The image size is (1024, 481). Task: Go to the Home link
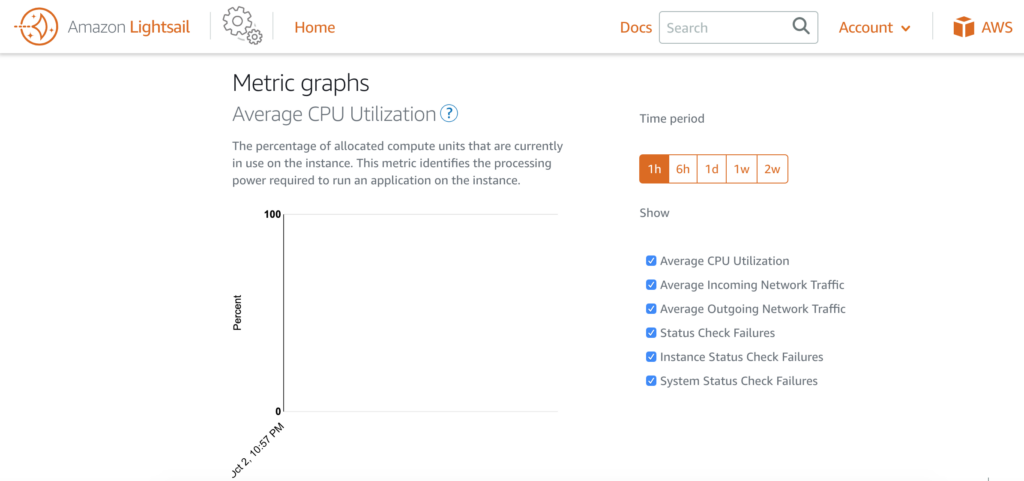pyautogui.click(x=315, y=27)
